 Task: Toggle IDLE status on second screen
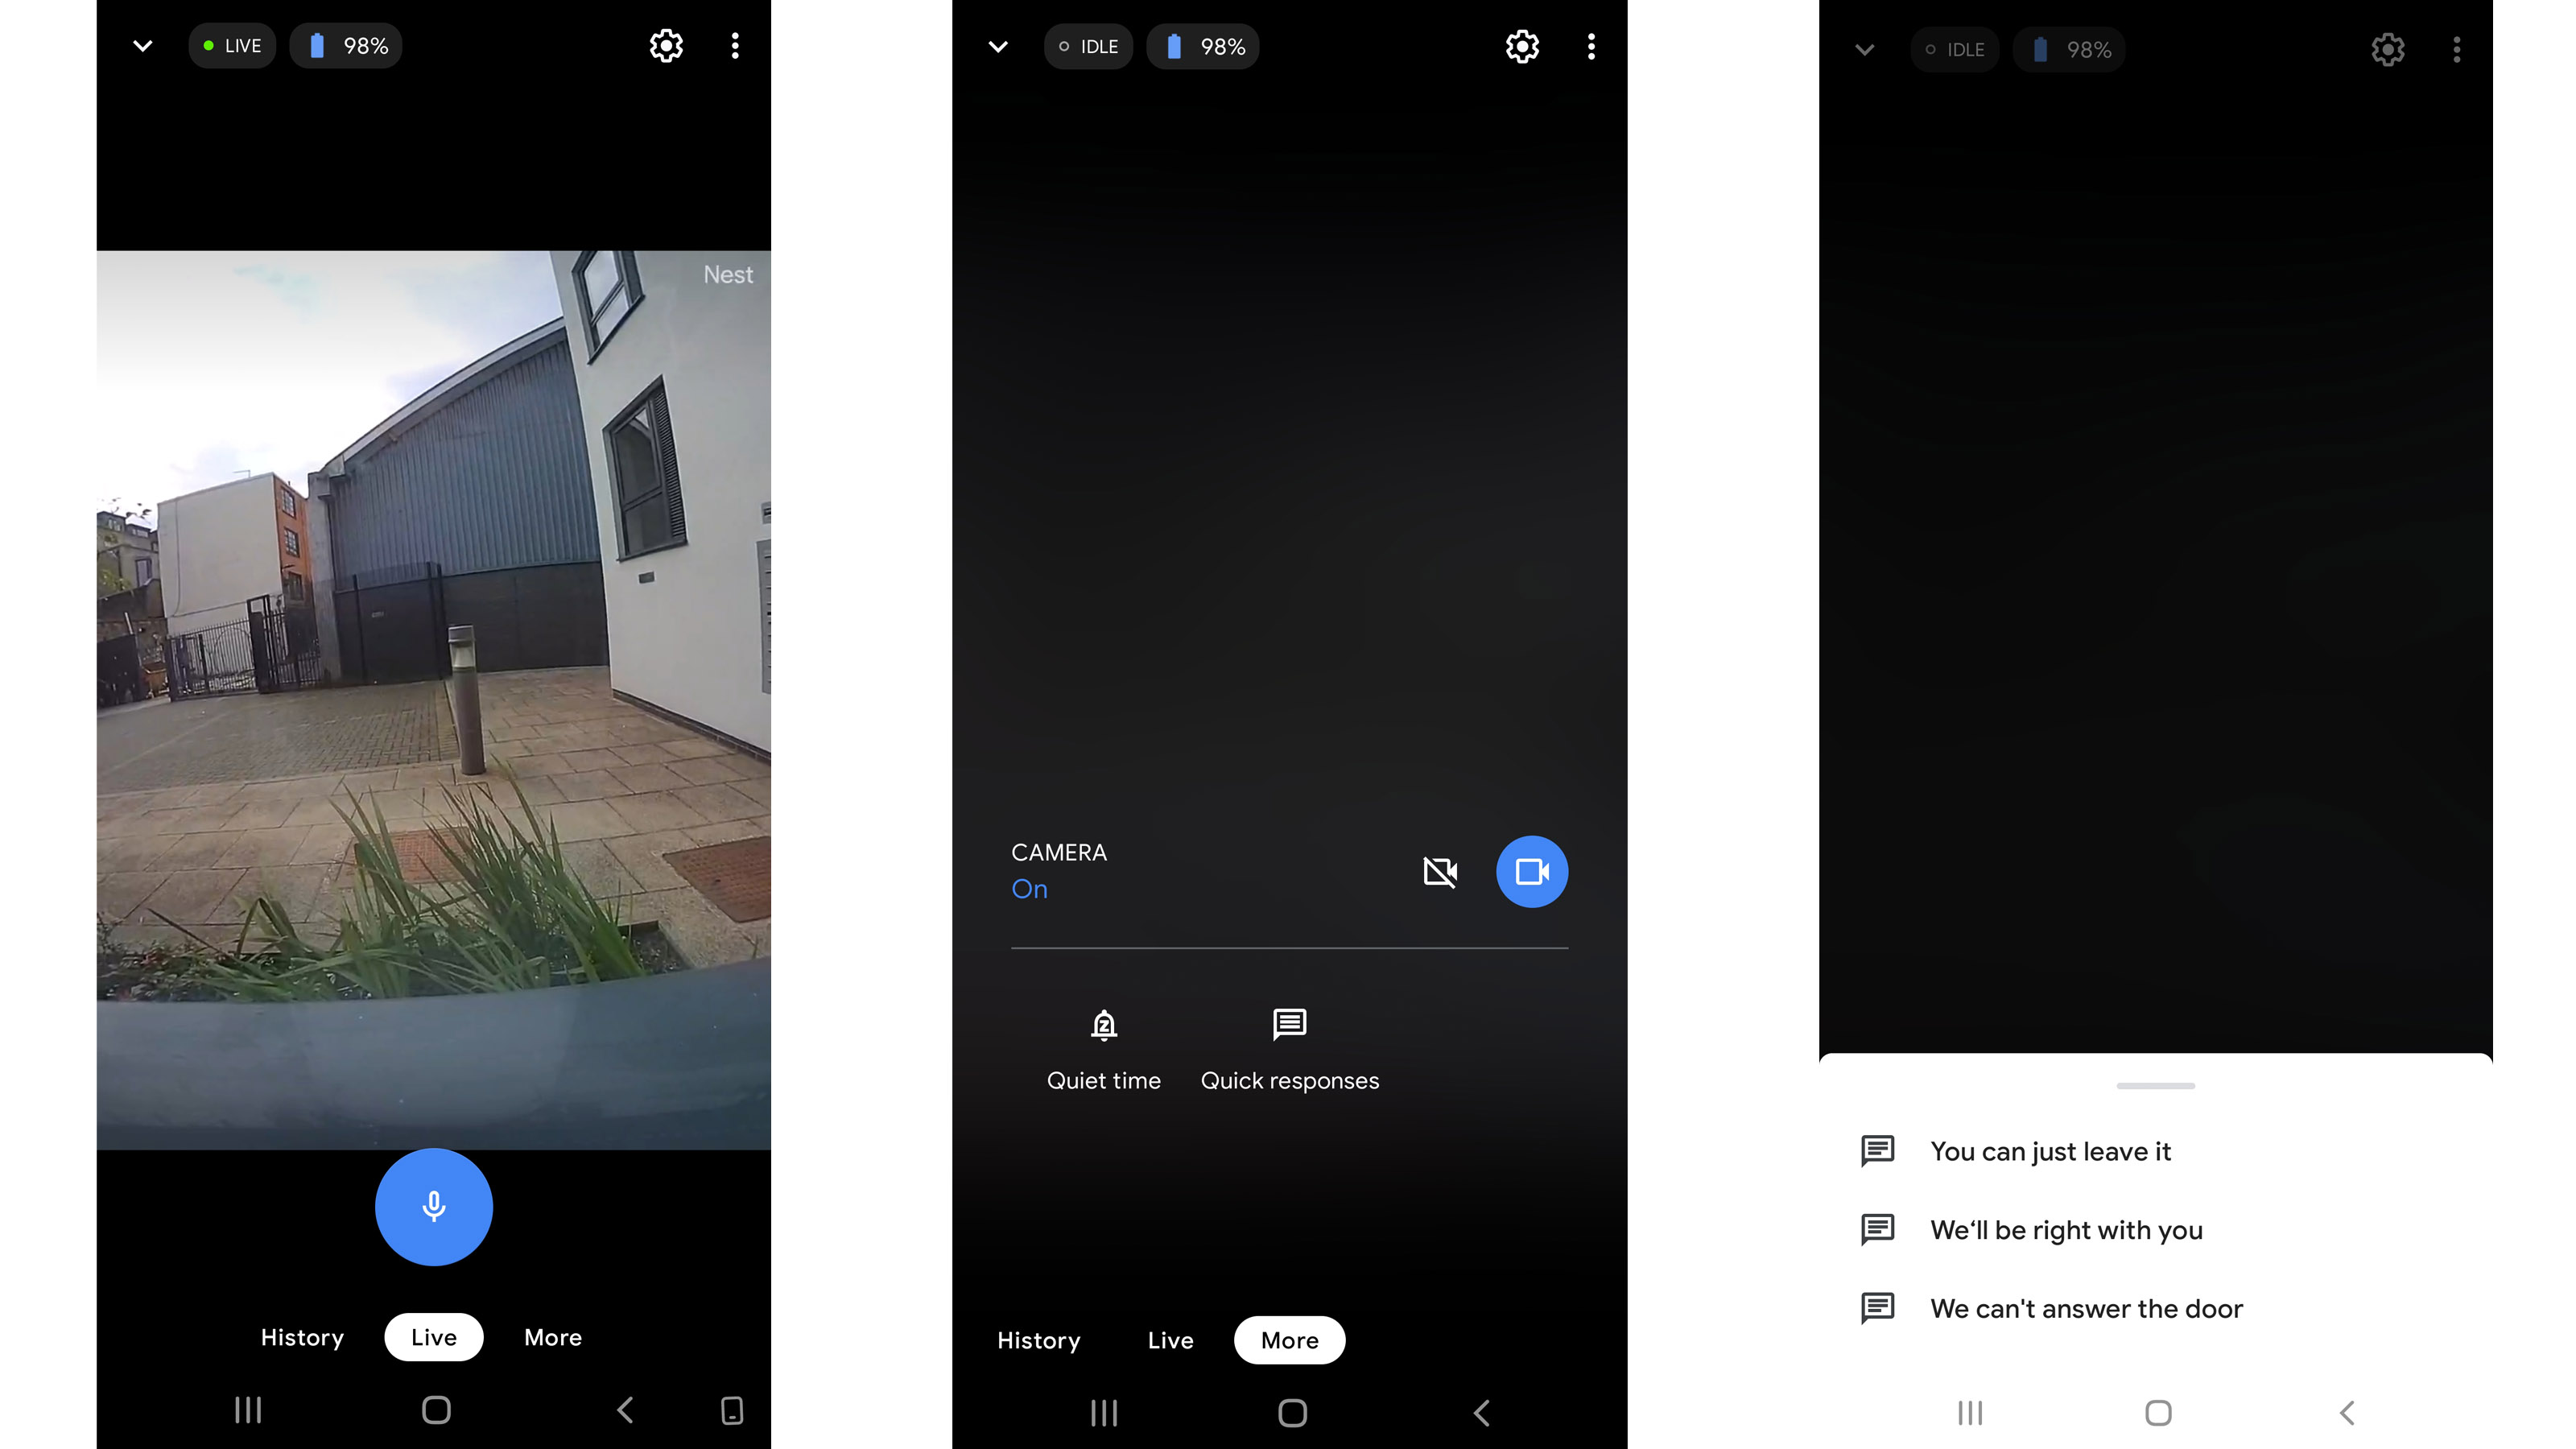pyautogui.click(x=1086, y=46)
